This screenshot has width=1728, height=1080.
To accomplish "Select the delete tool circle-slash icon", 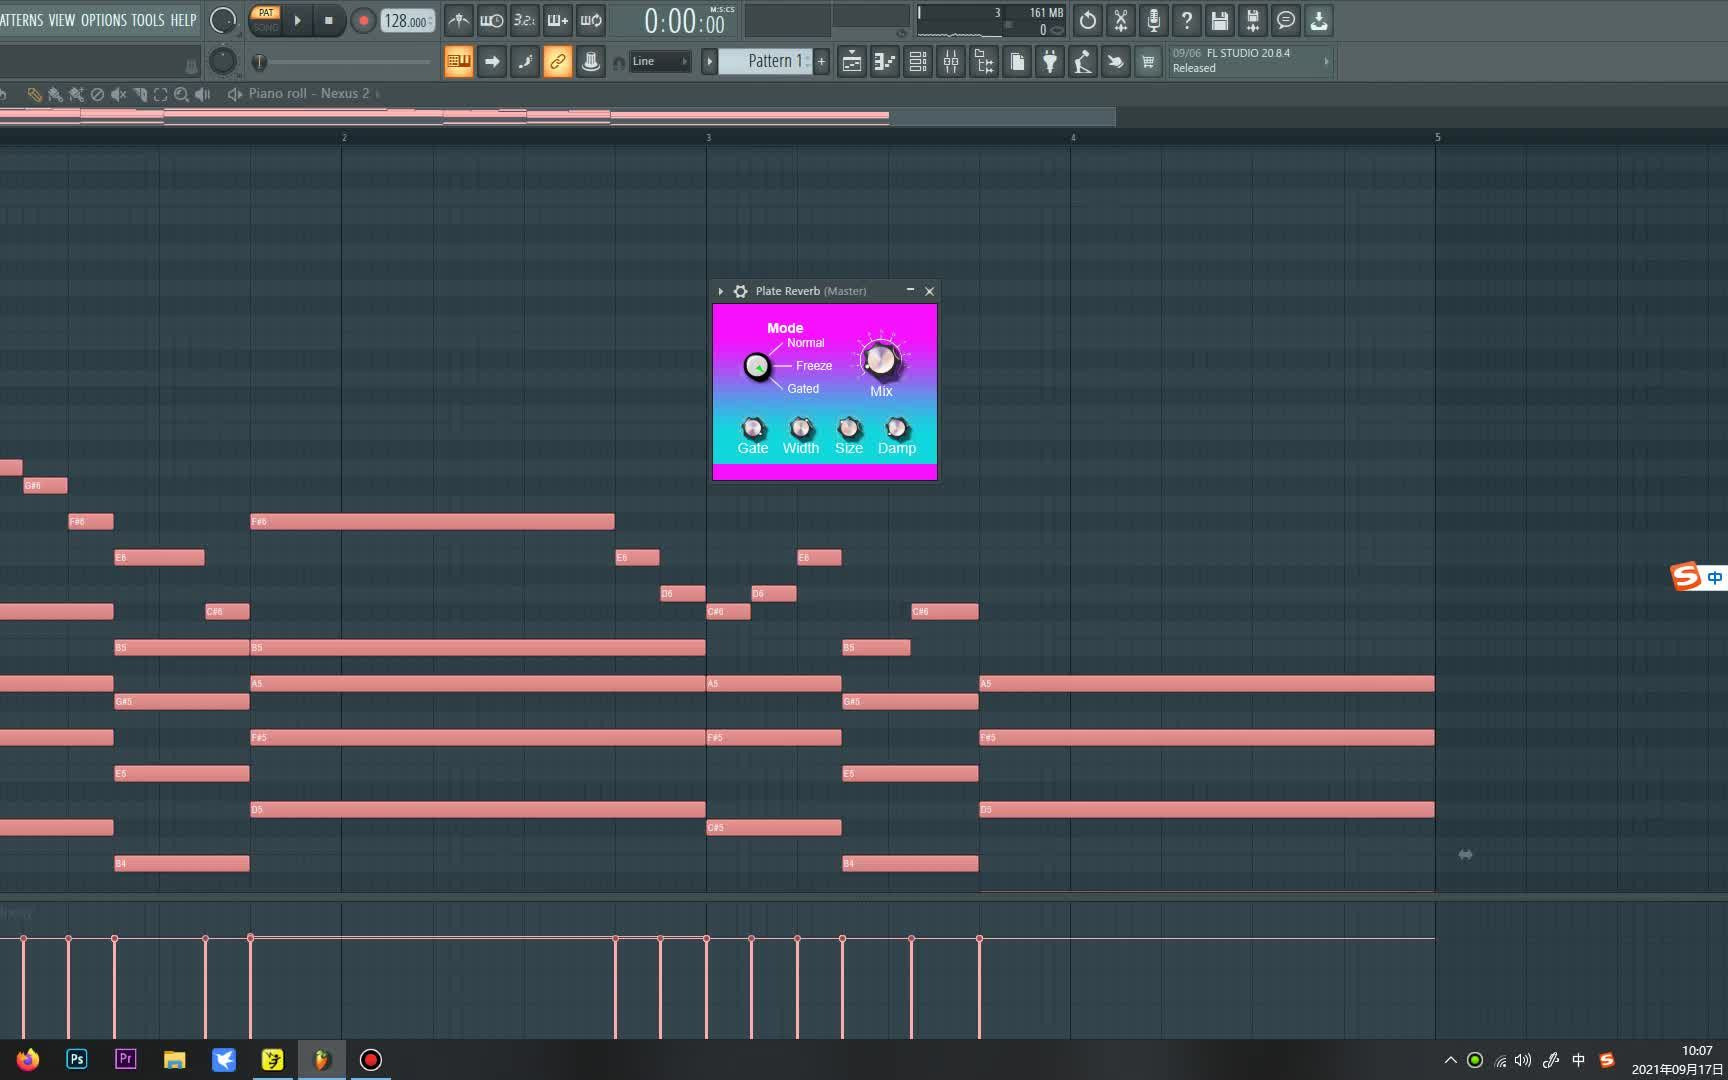I will pyautogui.click(x=97, y=94).
